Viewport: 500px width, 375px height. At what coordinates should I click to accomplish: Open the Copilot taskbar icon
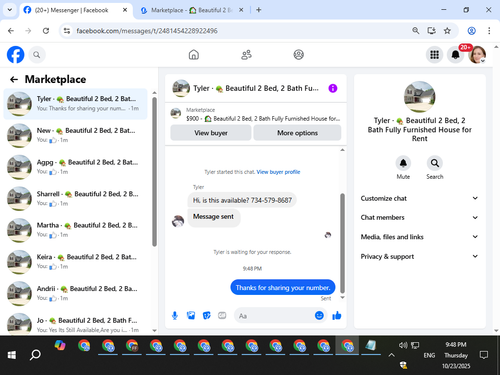(60, 346)
